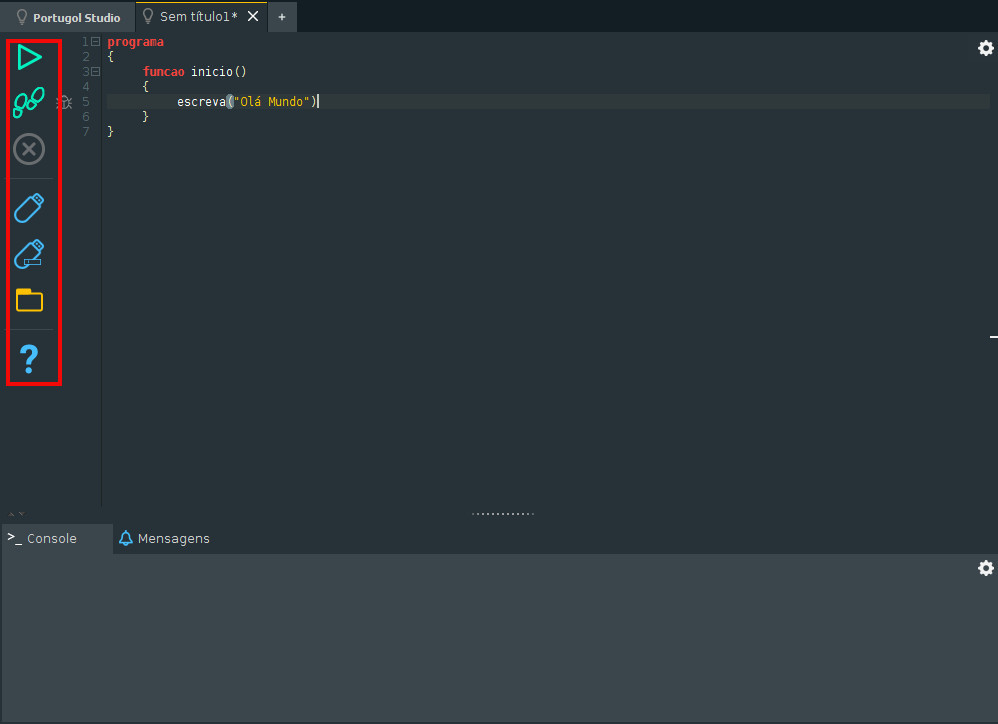Click line number 2 in the gutter
Image resolution: width=998 pixels, height=724 pixels.
point(86,57)
